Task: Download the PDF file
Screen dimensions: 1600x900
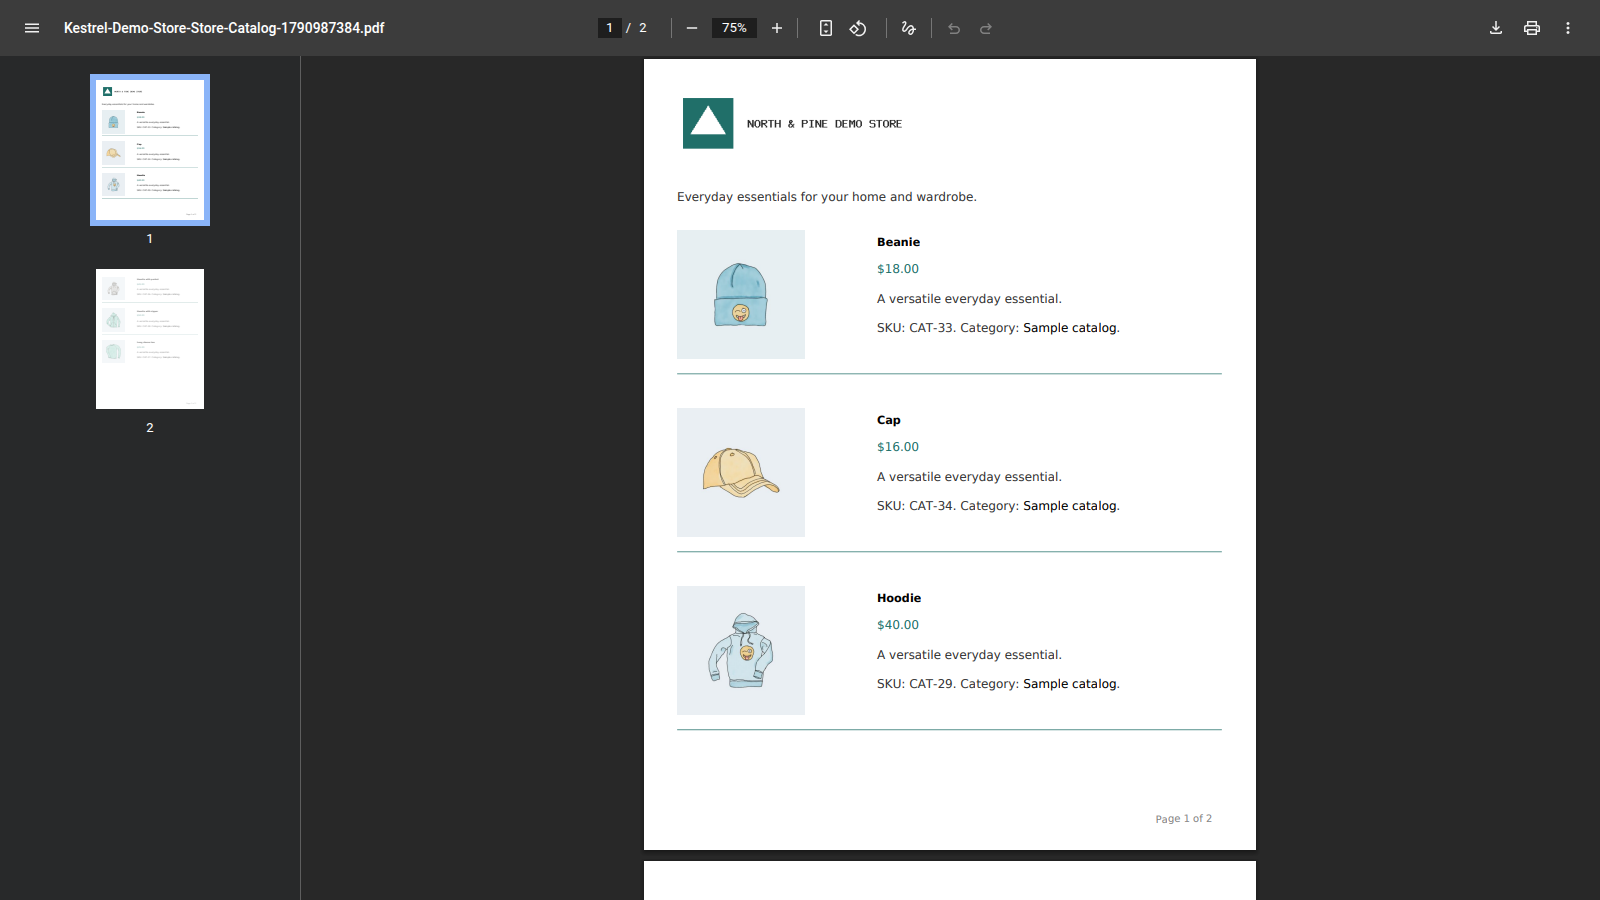Action: (x=1496, y=28)
